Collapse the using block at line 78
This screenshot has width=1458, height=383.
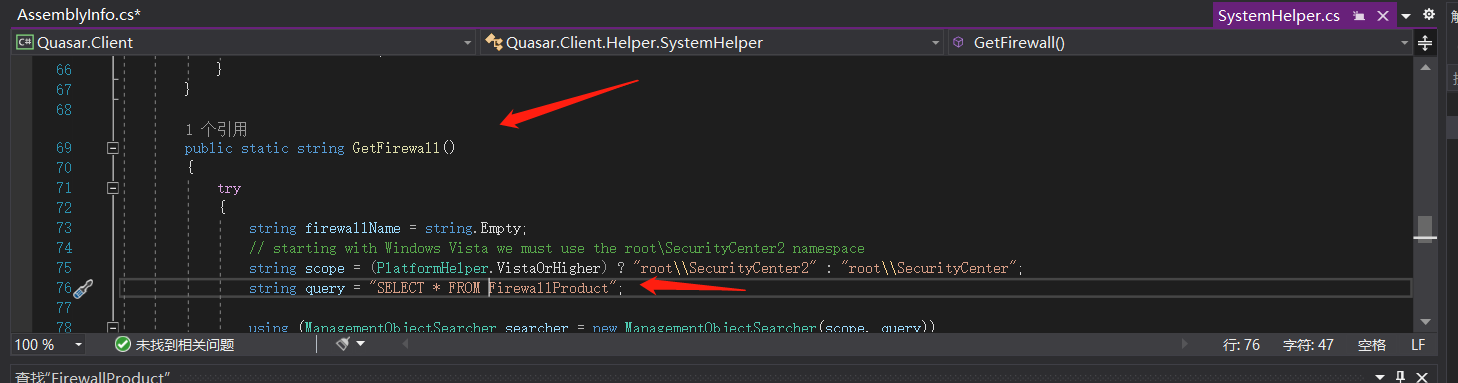tap(113, 327)
